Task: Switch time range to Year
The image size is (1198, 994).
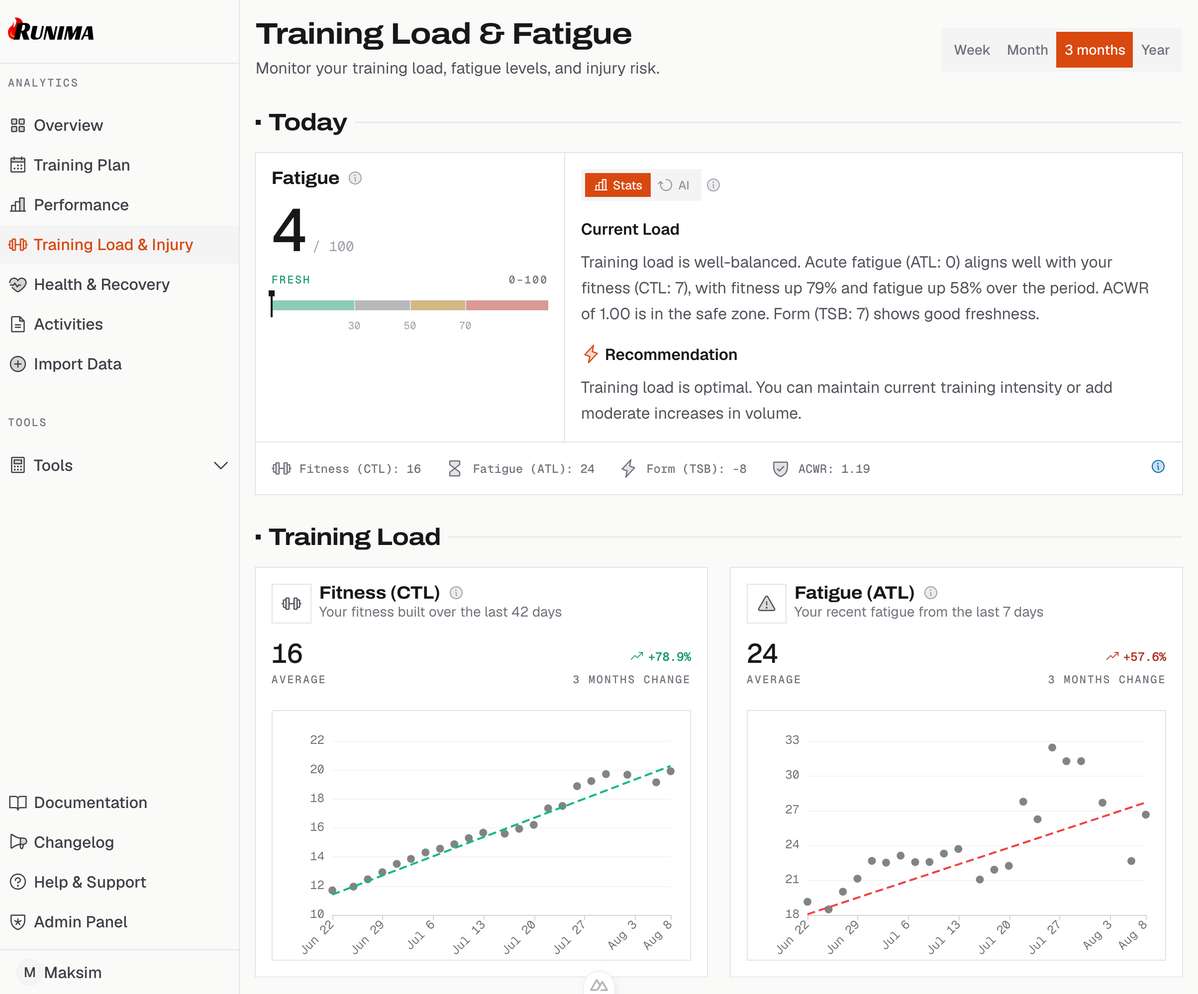Action: point(1154,50)
